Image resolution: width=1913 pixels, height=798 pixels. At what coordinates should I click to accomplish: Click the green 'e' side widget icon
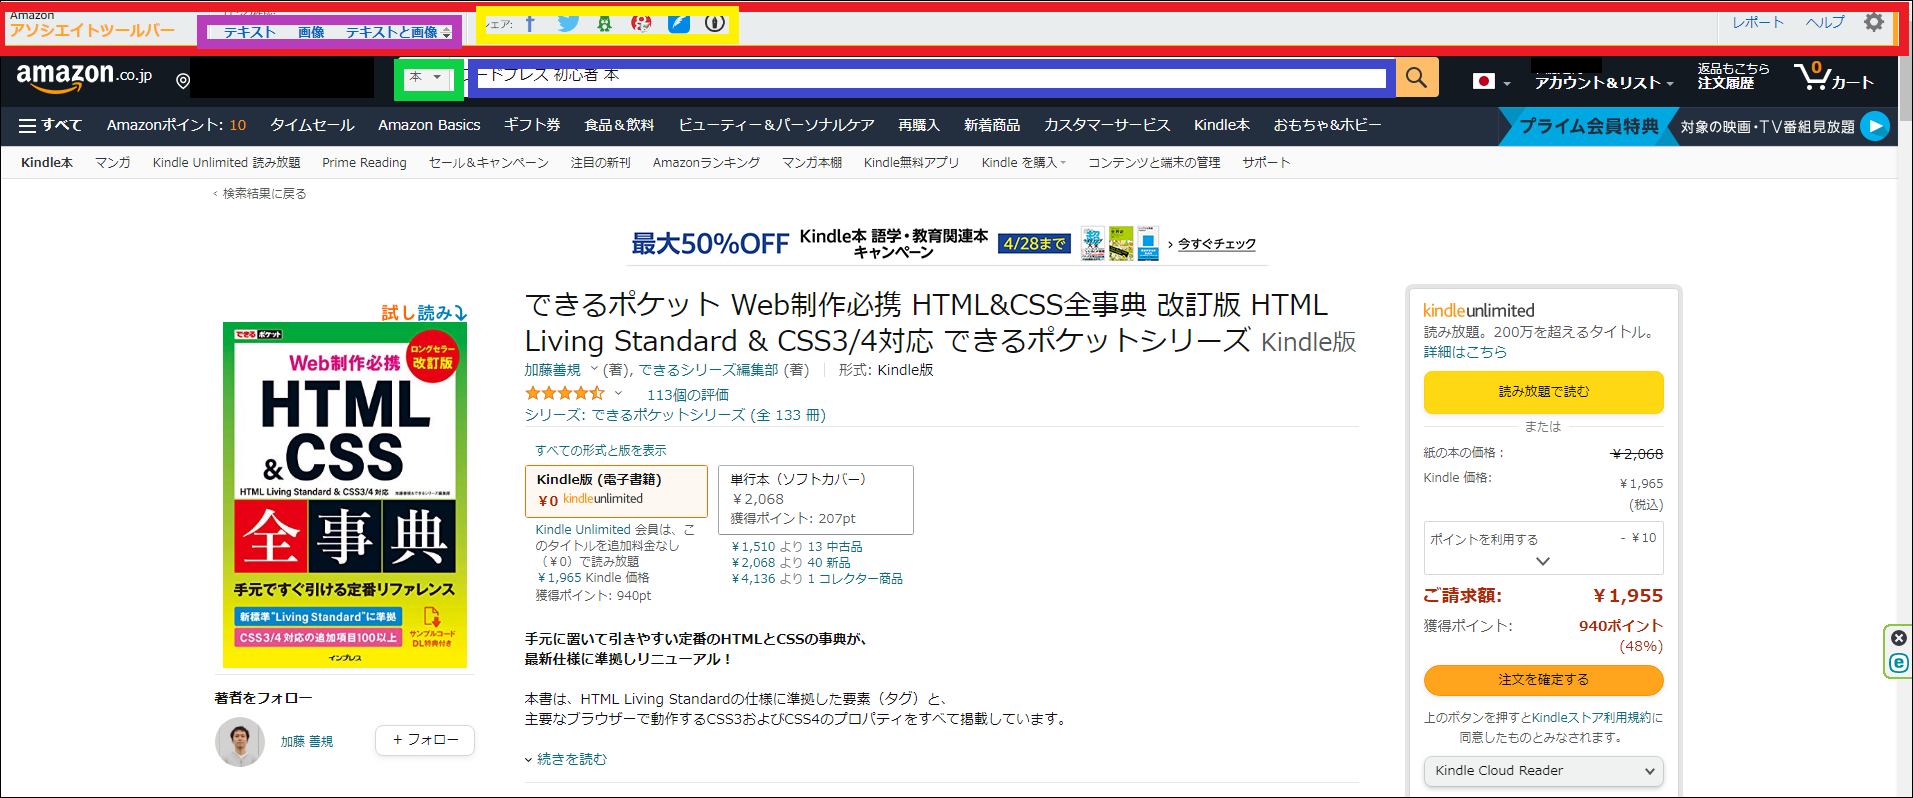(1899, 663)
